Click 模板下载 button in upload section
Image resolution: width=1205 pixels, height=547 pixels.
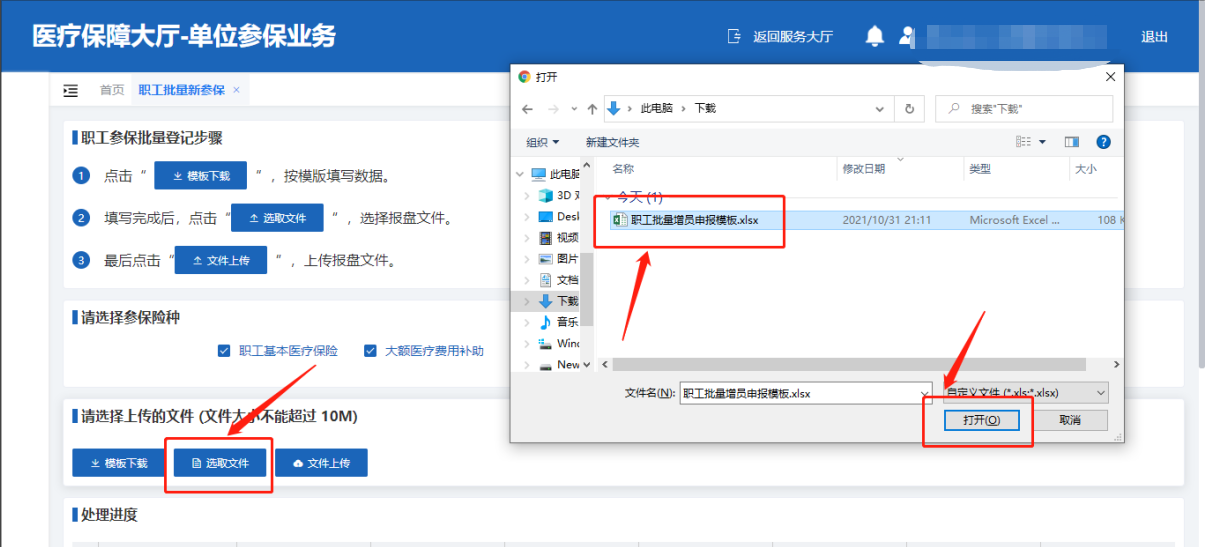(118, 463)
